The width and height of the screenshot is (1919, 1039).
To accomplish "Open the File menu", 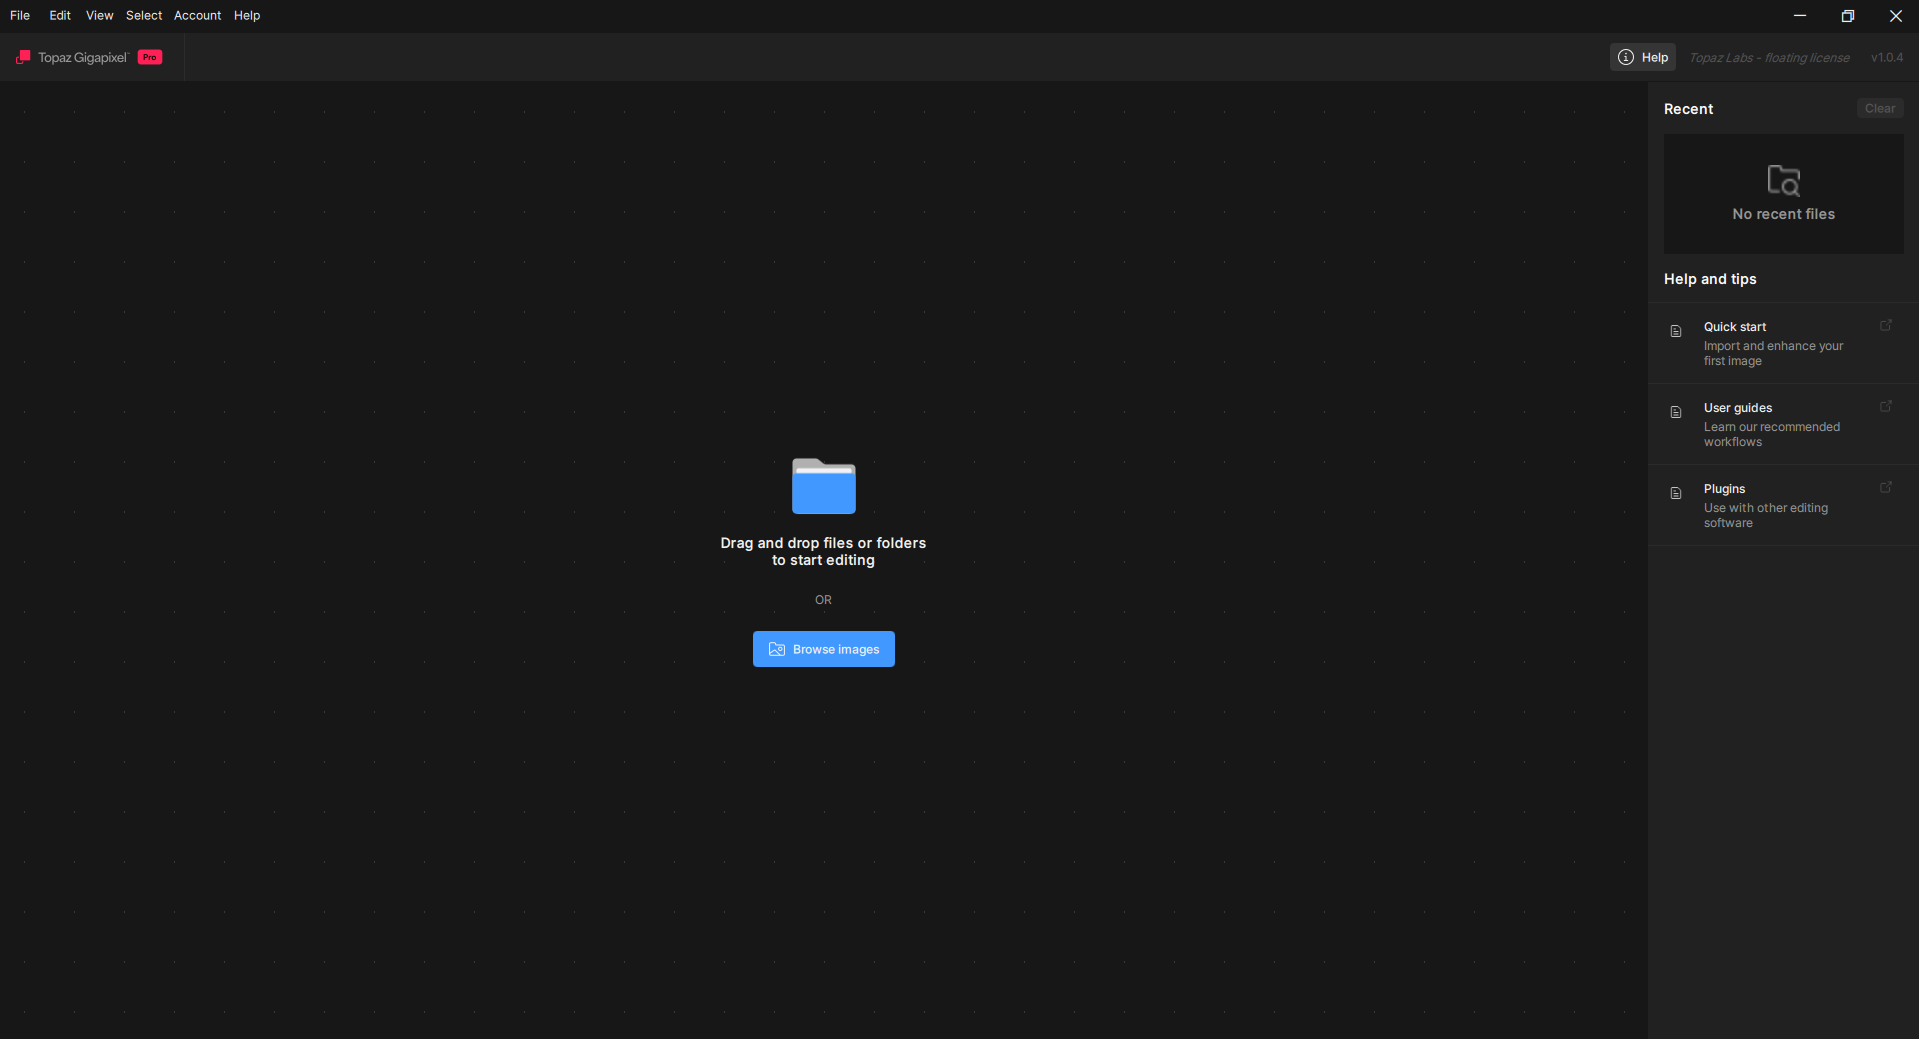I will pos(20,15).
